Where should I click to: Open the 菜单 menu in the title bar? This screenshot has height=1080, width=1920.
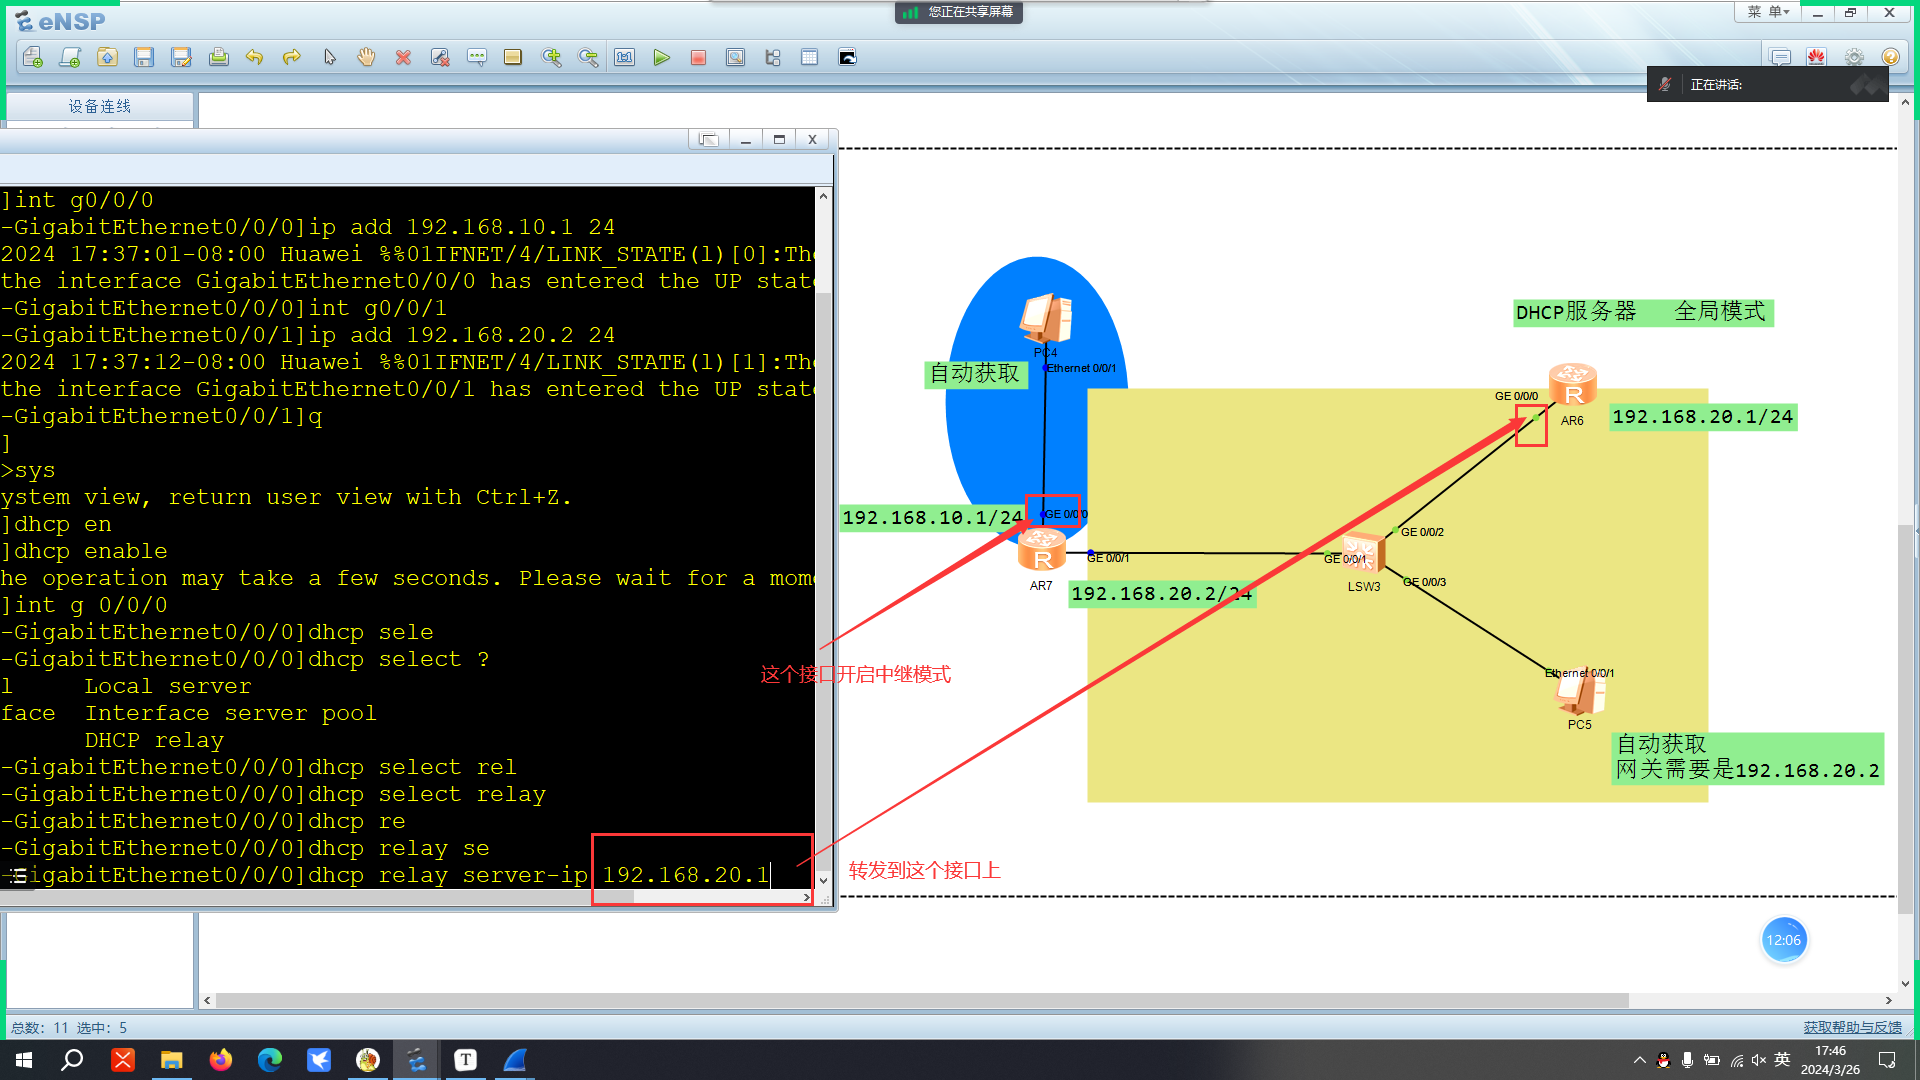pos(1766,12)
